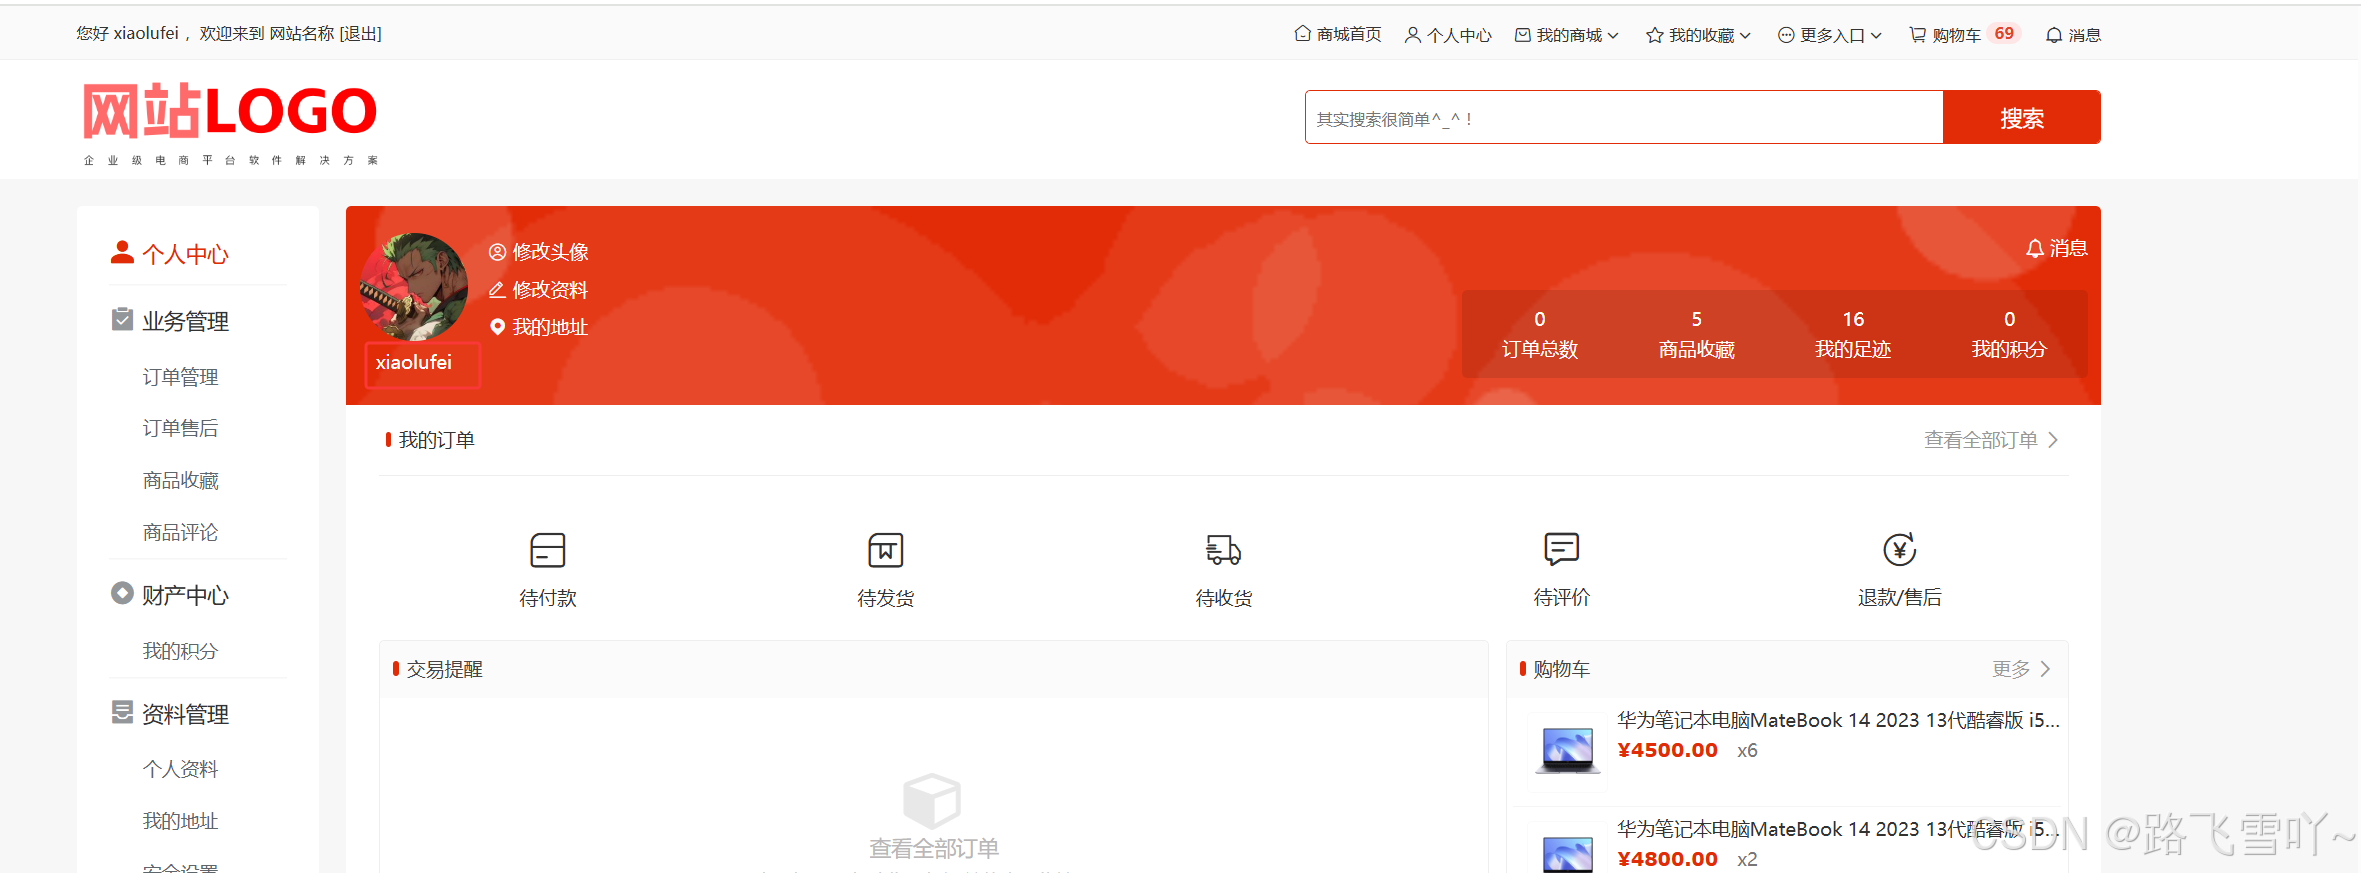This screenshot has height=873, width=2361.
Task: Click the 退款/售后 yen refund icon
Action: click(x=1899, y=549)
